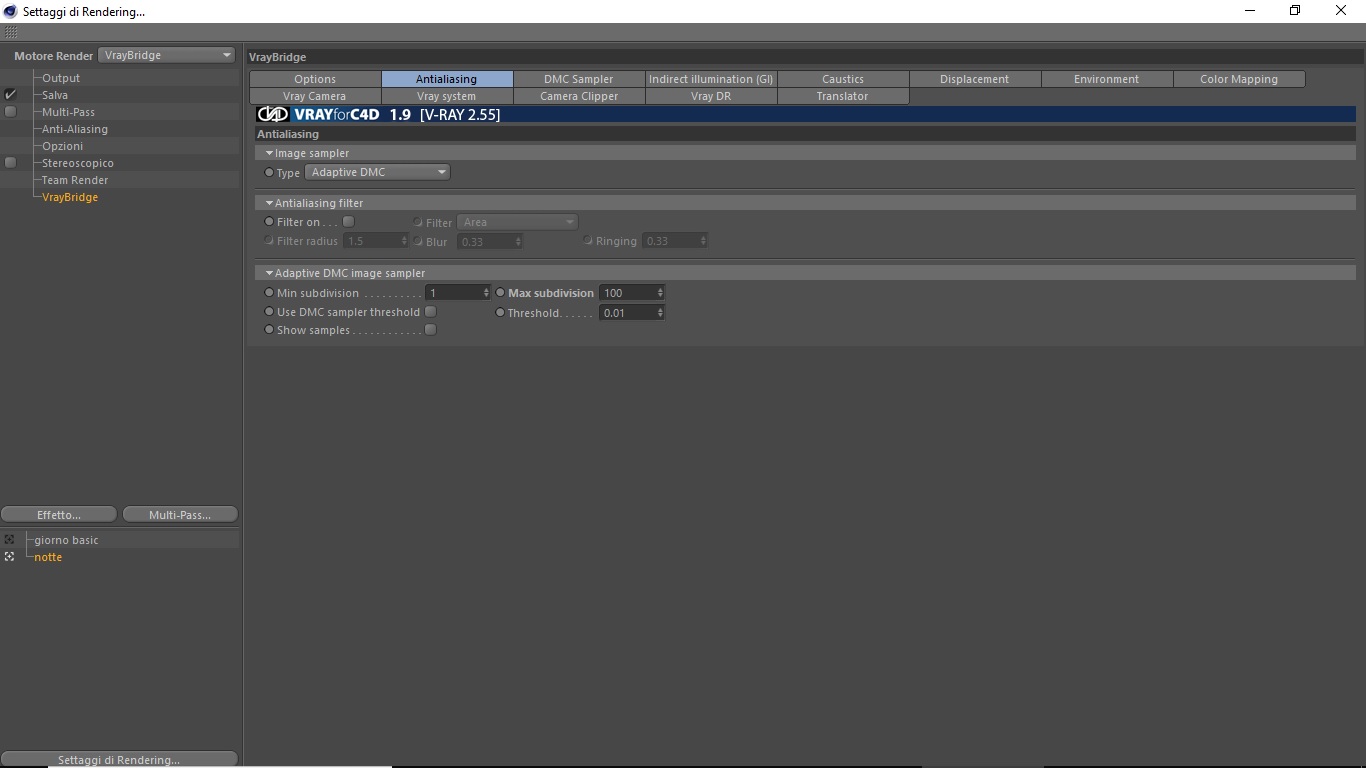Select VrayBridge in the settings tree

[70, 197]
